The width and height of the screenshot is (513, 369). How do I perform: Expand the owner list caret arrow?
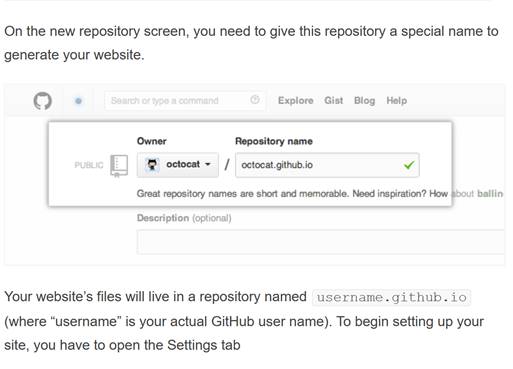click(208, 164)
